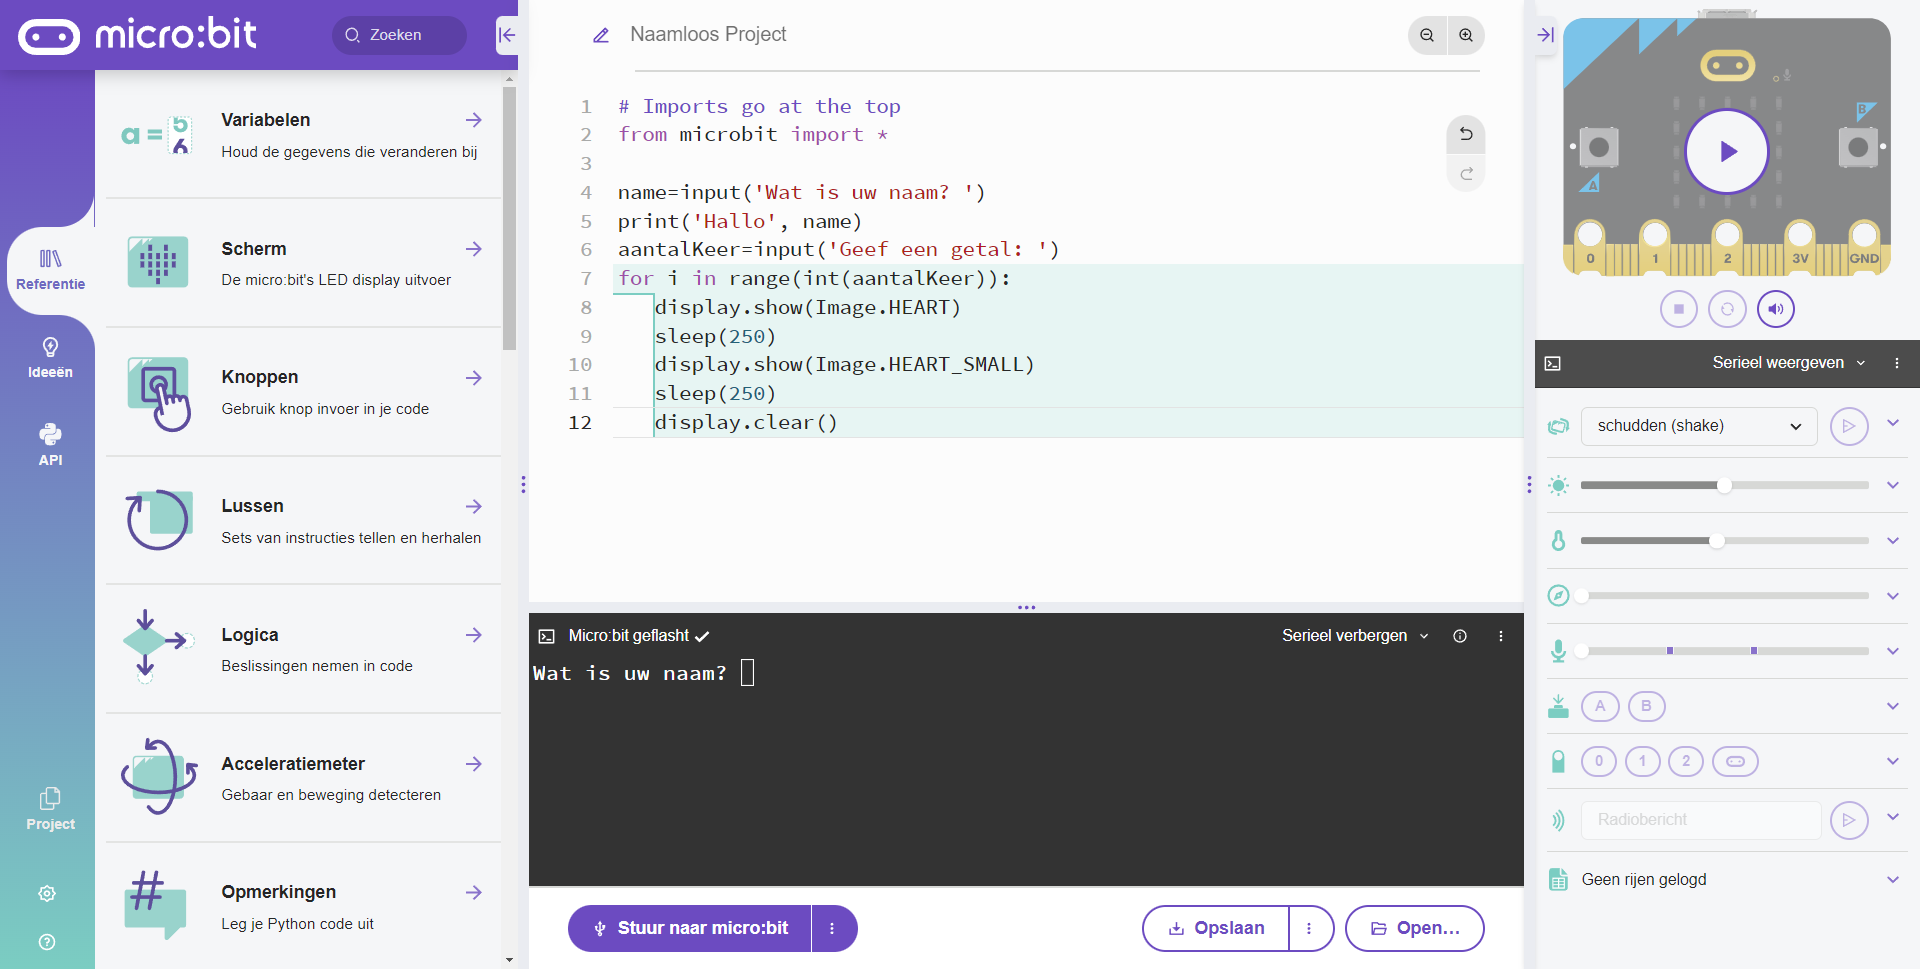Image resolution: width=1920 pixels, height=969 pixels.
Task: Collapse the simulator panel
Action: 1546,35
